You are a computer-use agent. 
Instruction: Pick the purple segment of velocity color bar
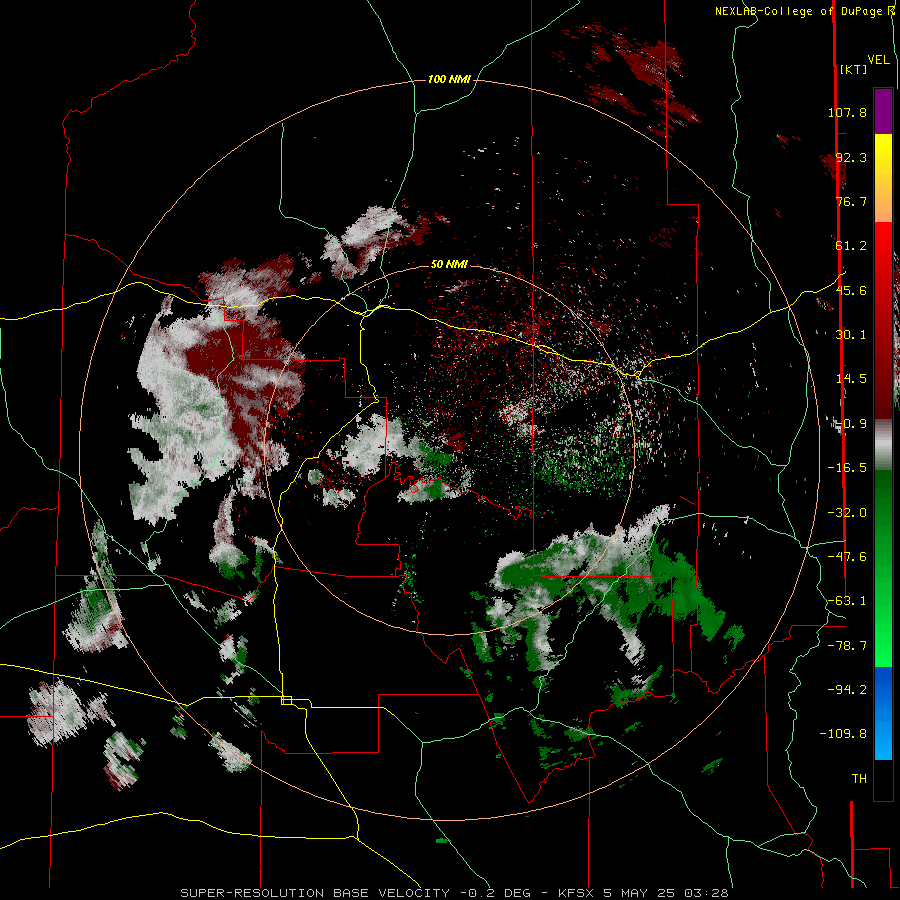tap(883, 111)
